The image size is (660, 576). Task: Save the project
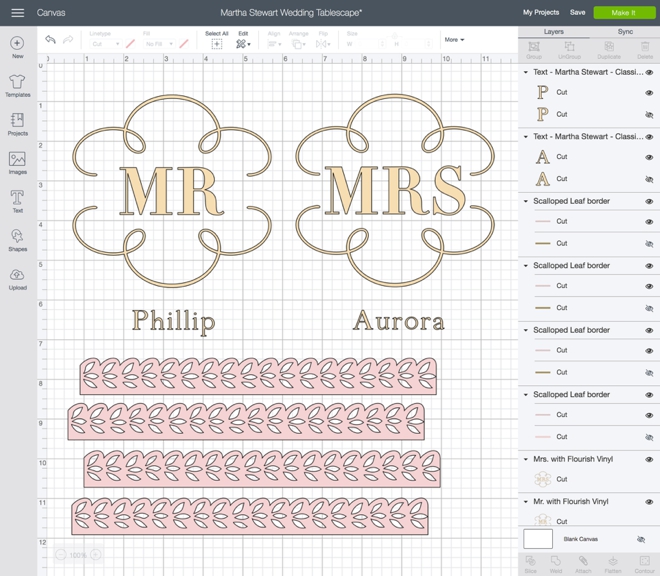click(x=578, y=12)
